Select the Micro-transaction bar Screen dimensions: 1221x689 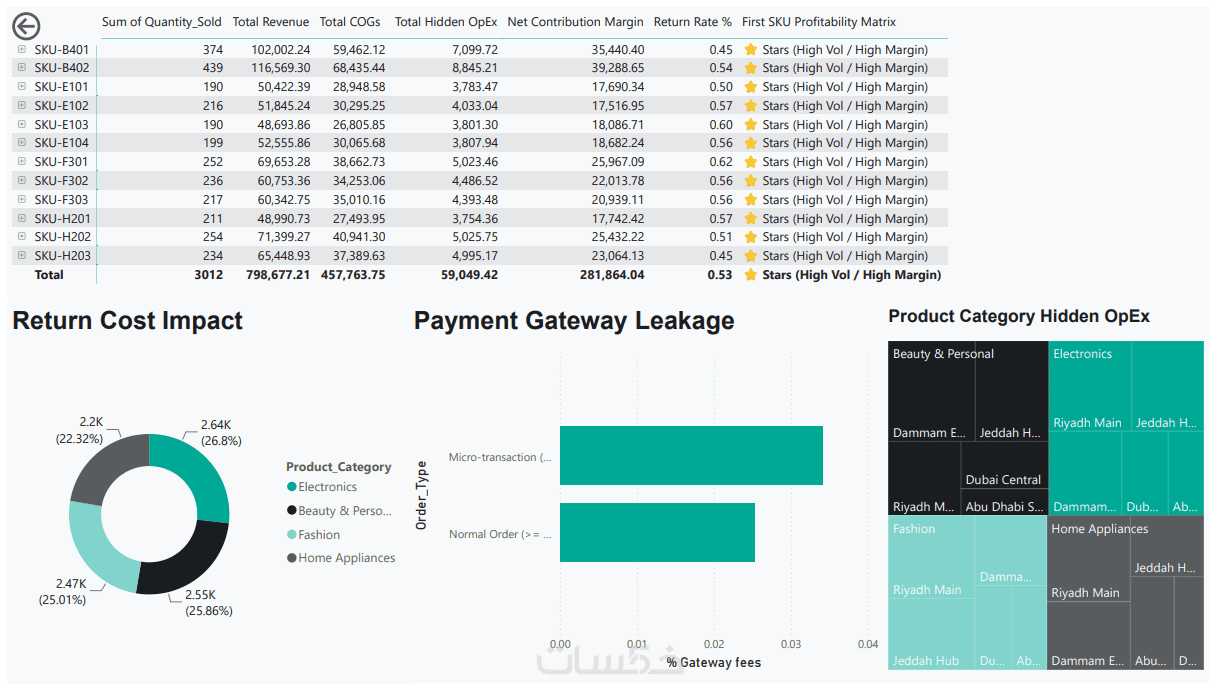[x=691, y=456]
